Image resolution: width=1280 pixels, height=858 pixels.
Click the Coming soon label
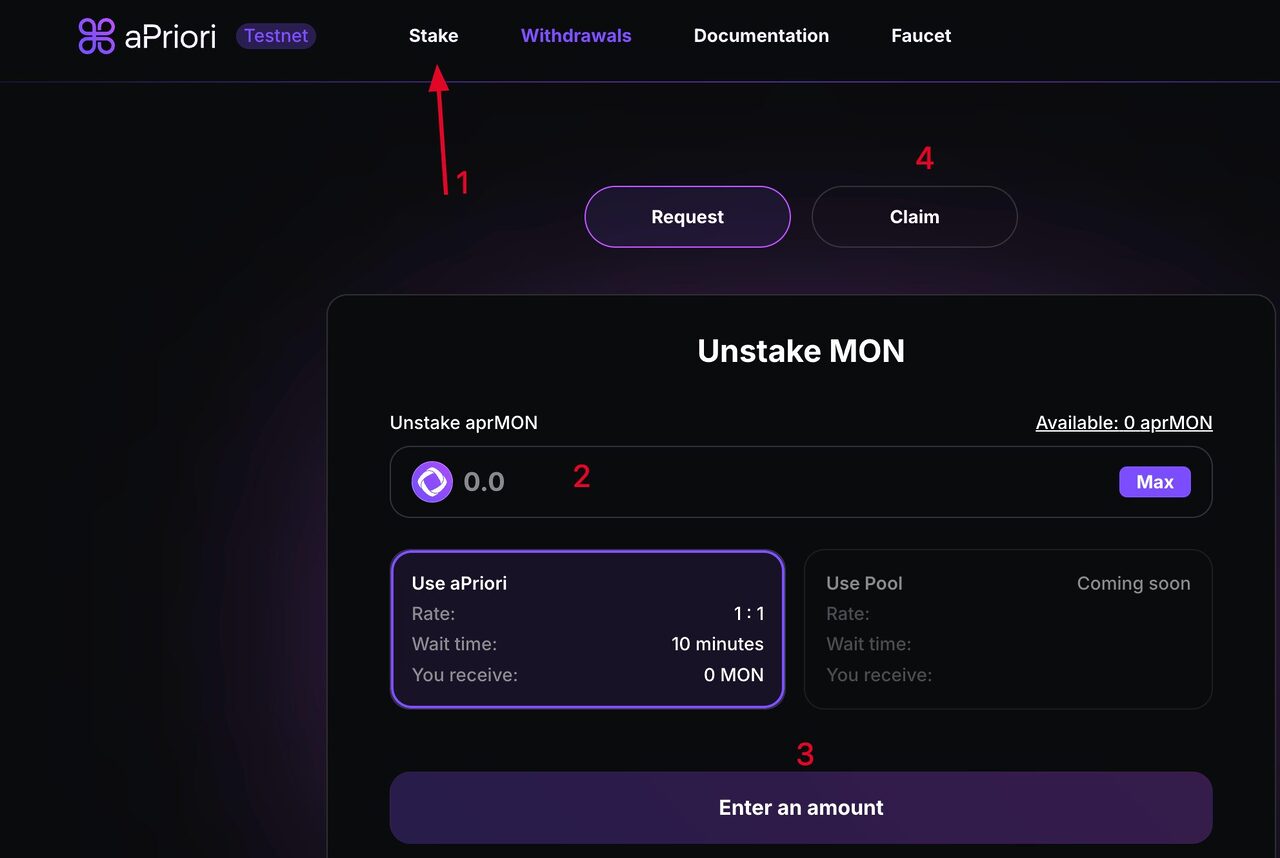click(x=1133, y=583)
